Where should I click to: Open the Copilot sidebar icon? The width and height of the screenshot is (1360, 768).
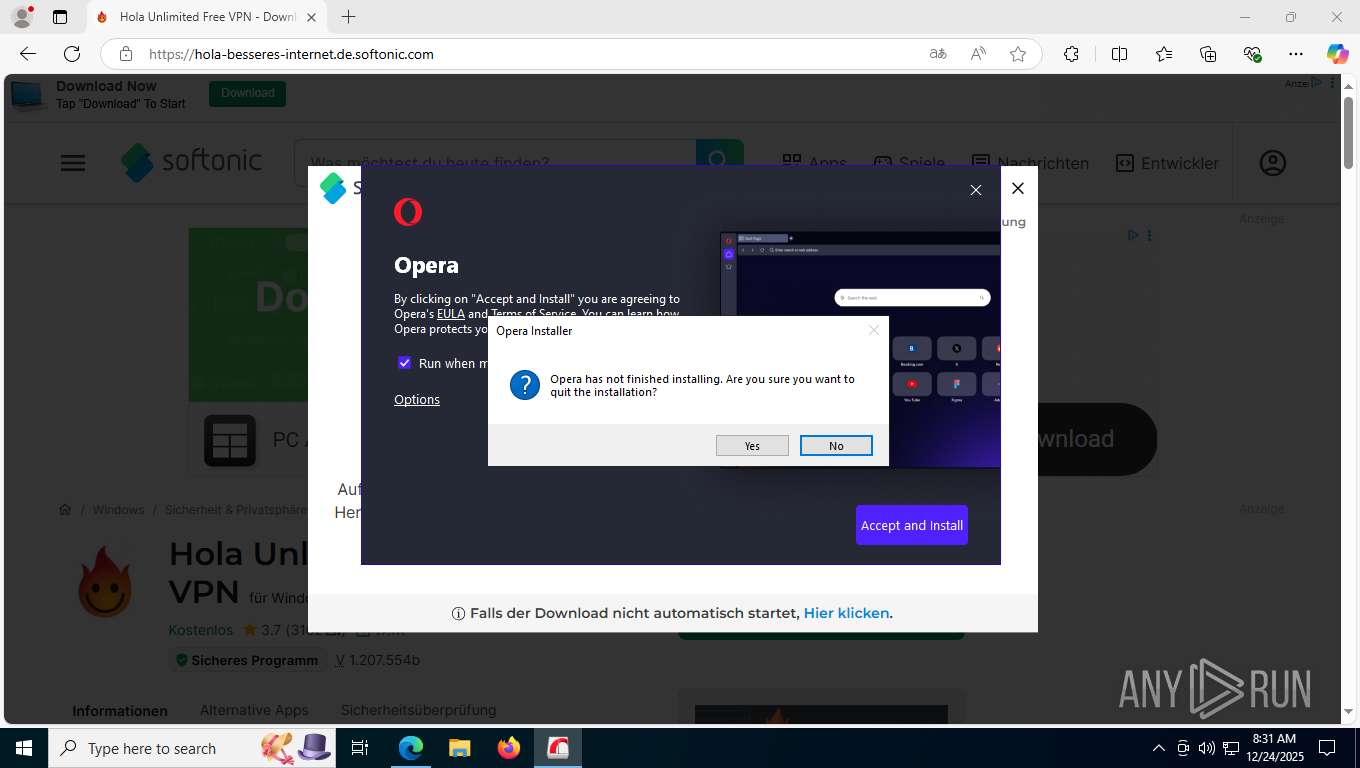(x=1337, y=54)
